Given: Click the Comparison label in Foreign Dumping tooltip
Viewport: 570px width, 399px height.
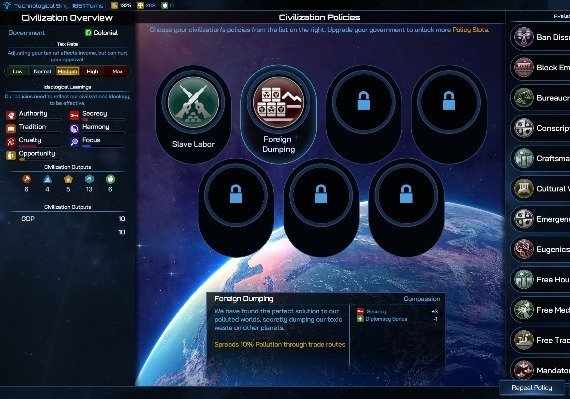Looking at the screenshot, I should (x=421, y=299).
